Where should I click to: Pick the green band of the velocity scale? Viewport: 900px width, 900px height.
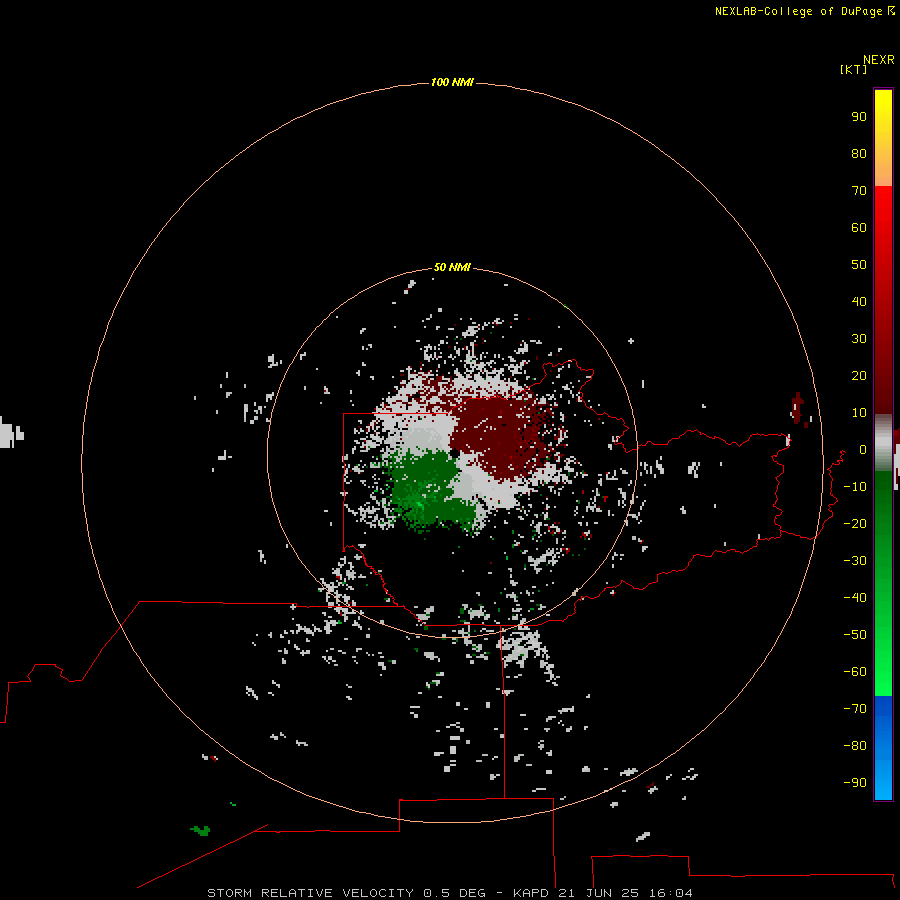[x=883, y=583]
